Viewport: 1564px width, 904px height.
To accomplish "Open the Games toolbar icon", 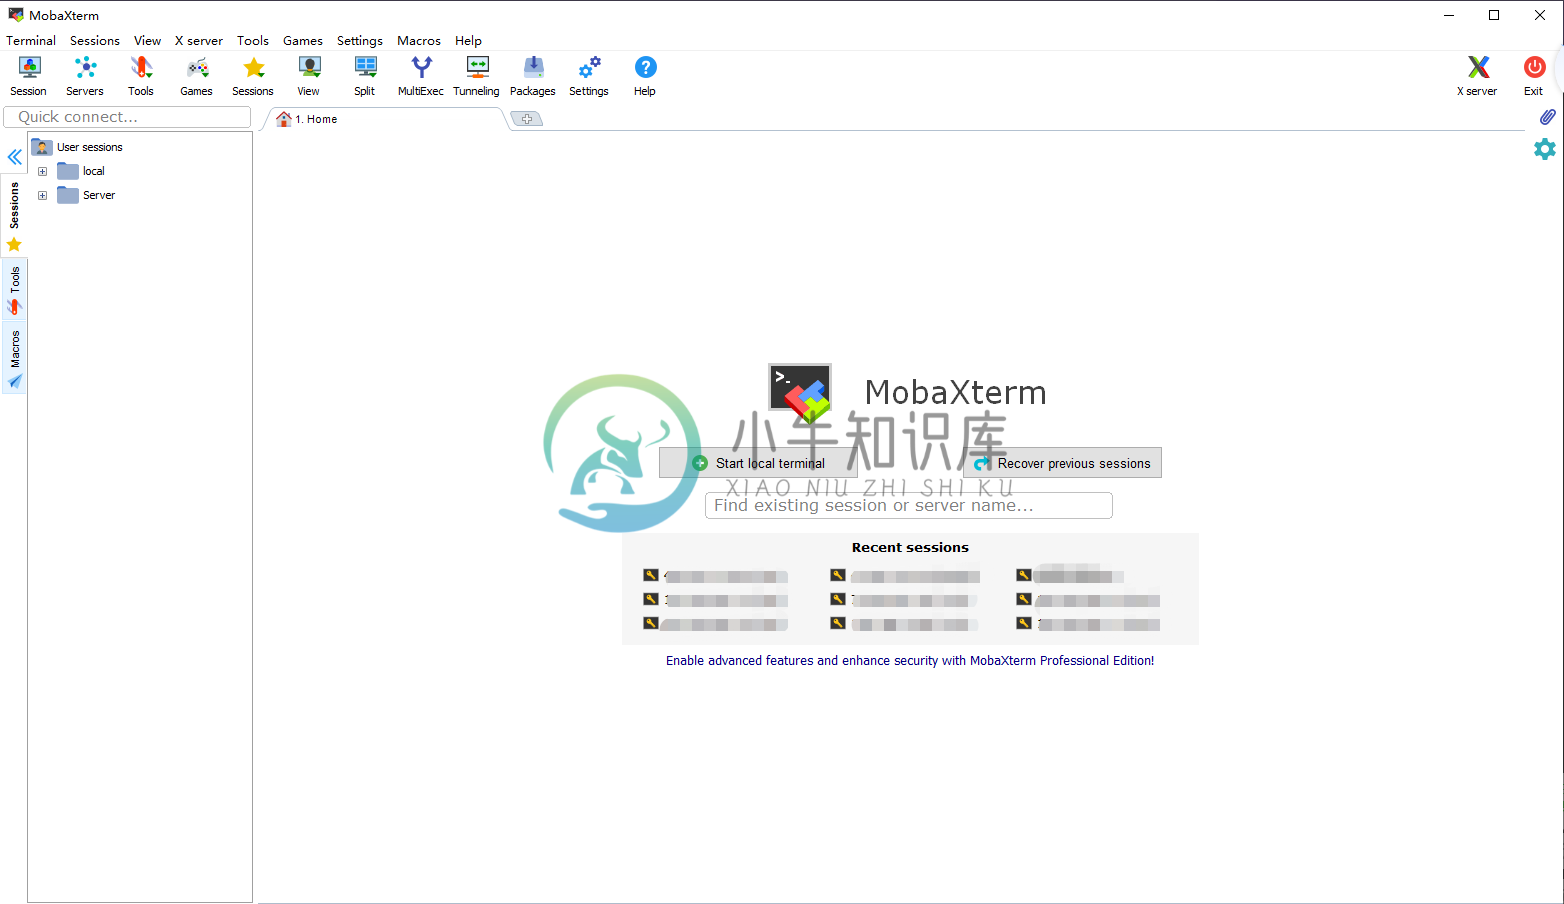I will (197, 76).
